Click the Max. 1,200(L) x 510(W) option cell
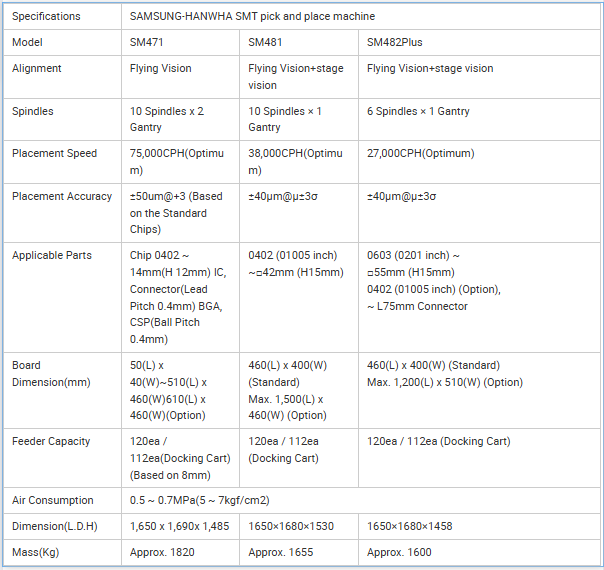The height and width of the screenshot is (570, 604). 479,390
